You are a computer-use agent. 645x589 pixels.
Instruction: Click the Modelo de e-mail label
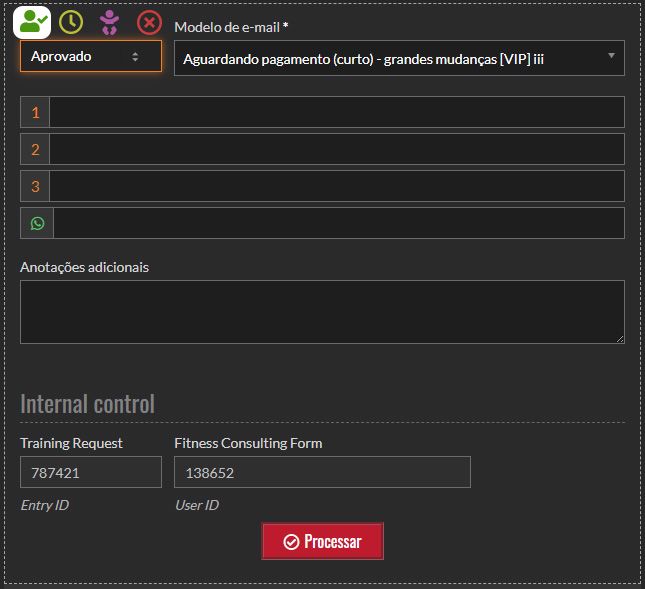tap(231, 27)
